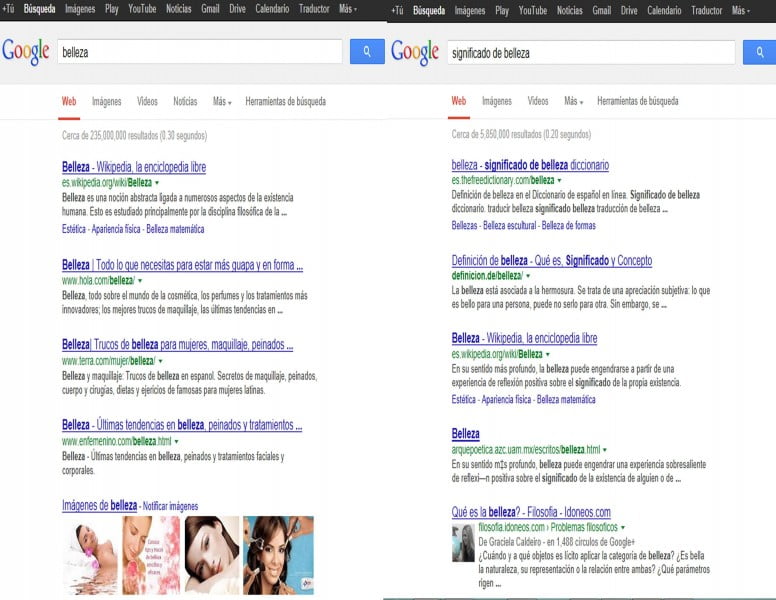Click Drive in the left top black bar
Screen dimensions: 776x600
click(x=237, y=9)
